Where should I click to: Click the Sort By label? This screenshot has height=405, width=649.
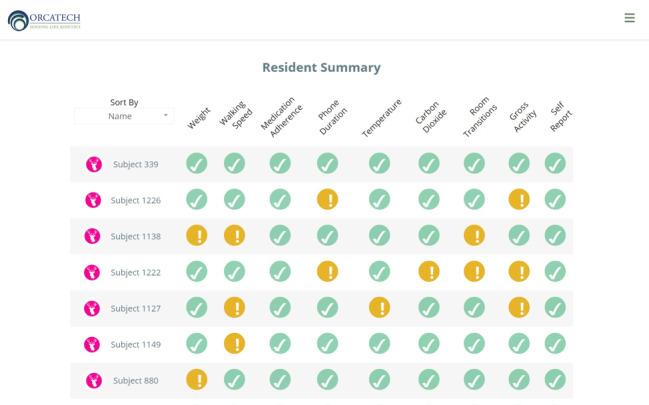[x=124, y=102]
